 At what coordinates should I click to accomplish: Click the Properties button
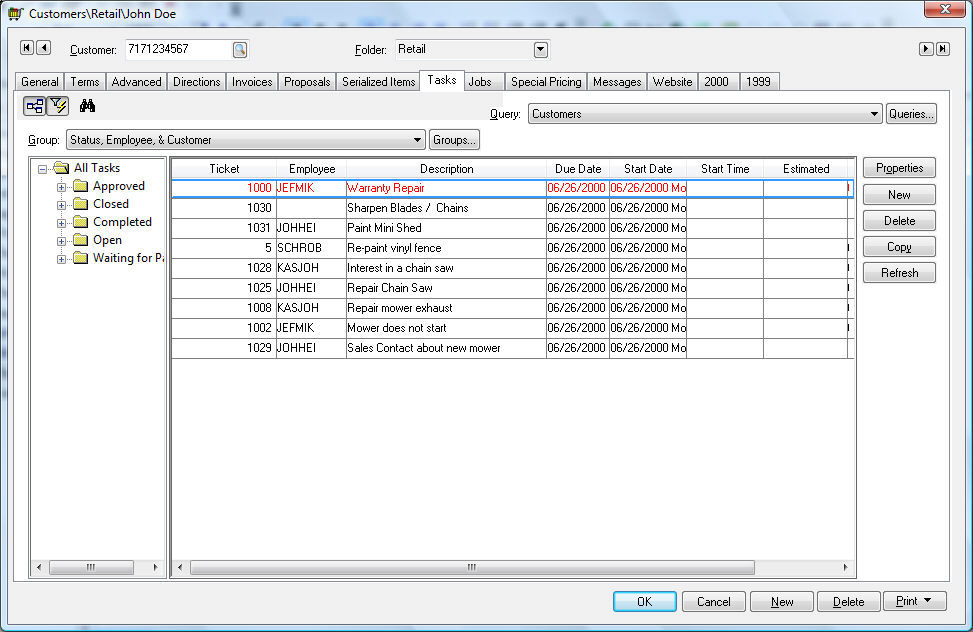point(899,168)
